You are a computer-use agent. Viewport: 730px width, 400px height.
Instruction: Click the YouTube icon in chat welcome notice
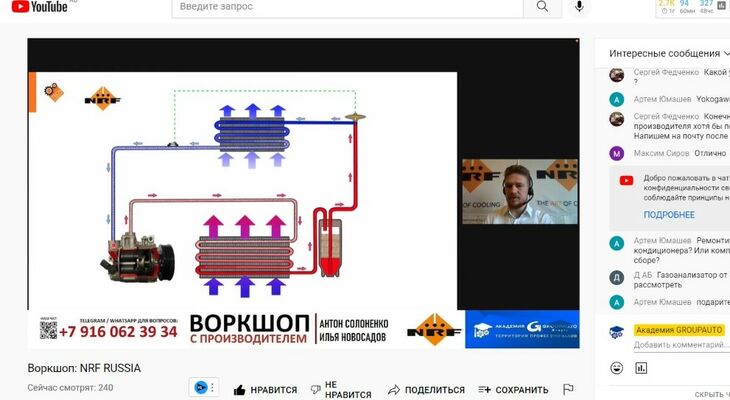[626, 180]
